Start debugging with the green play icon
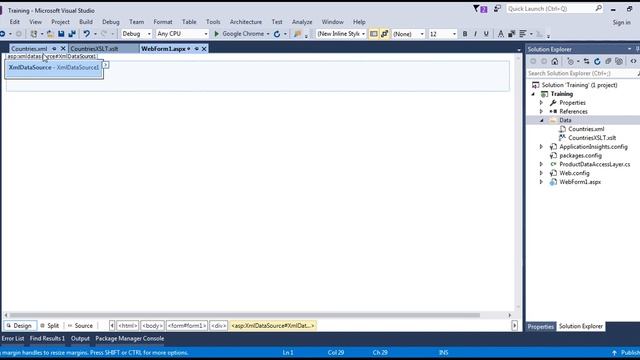 pyautogui.click(x=217, y=34)
